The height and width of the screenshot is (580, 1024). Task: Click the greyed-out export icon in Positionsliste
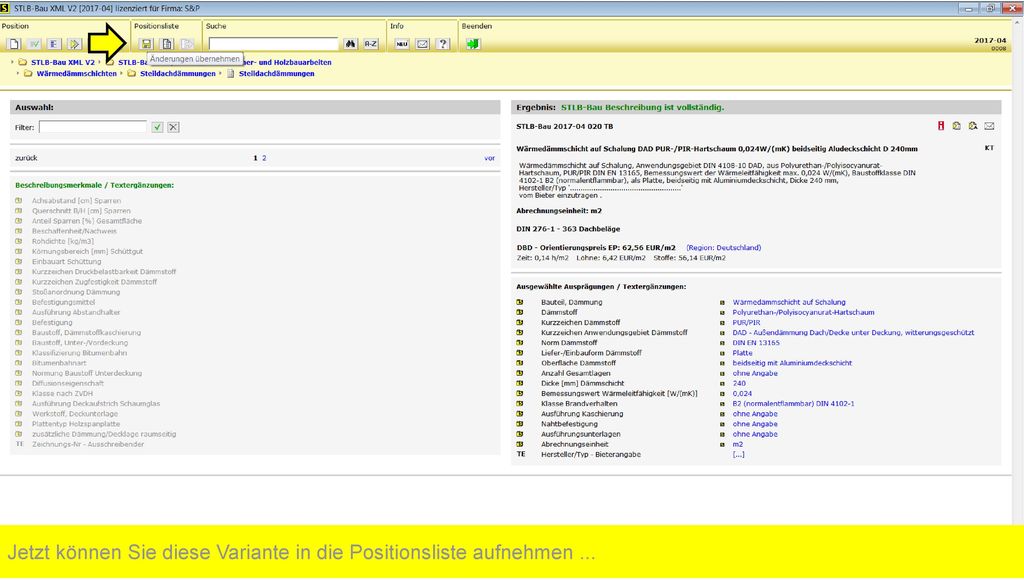[187, 44]
